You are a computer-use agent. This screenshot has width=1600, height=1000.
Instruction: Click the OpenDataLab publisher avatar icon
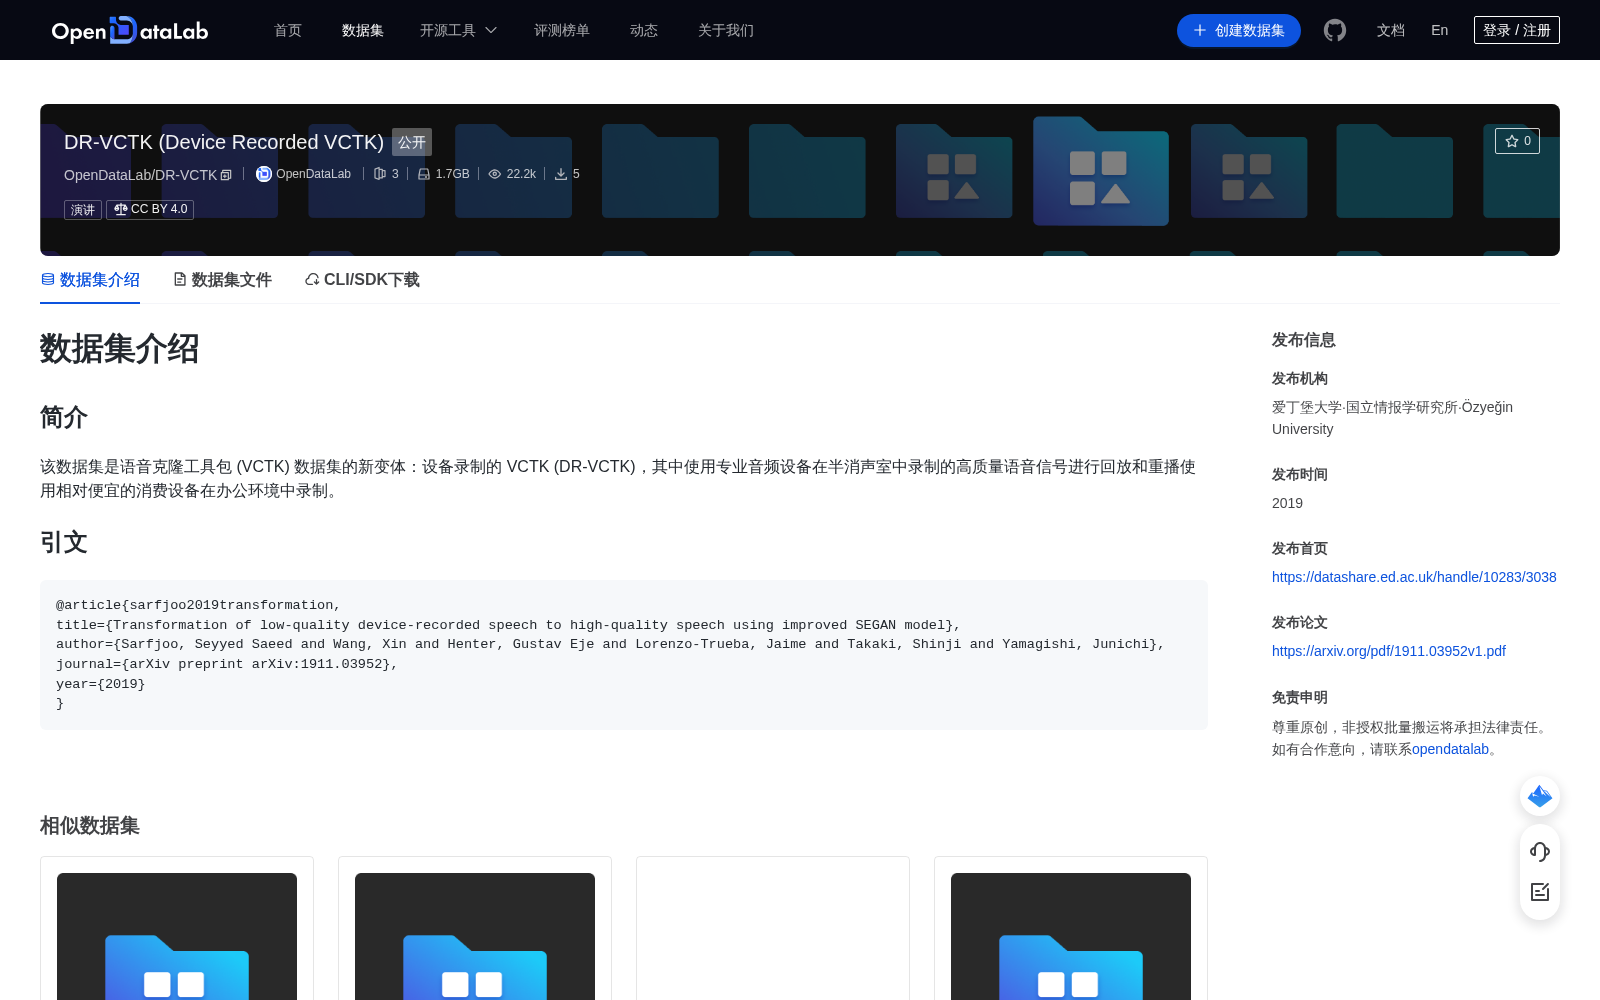click(264, 174)
